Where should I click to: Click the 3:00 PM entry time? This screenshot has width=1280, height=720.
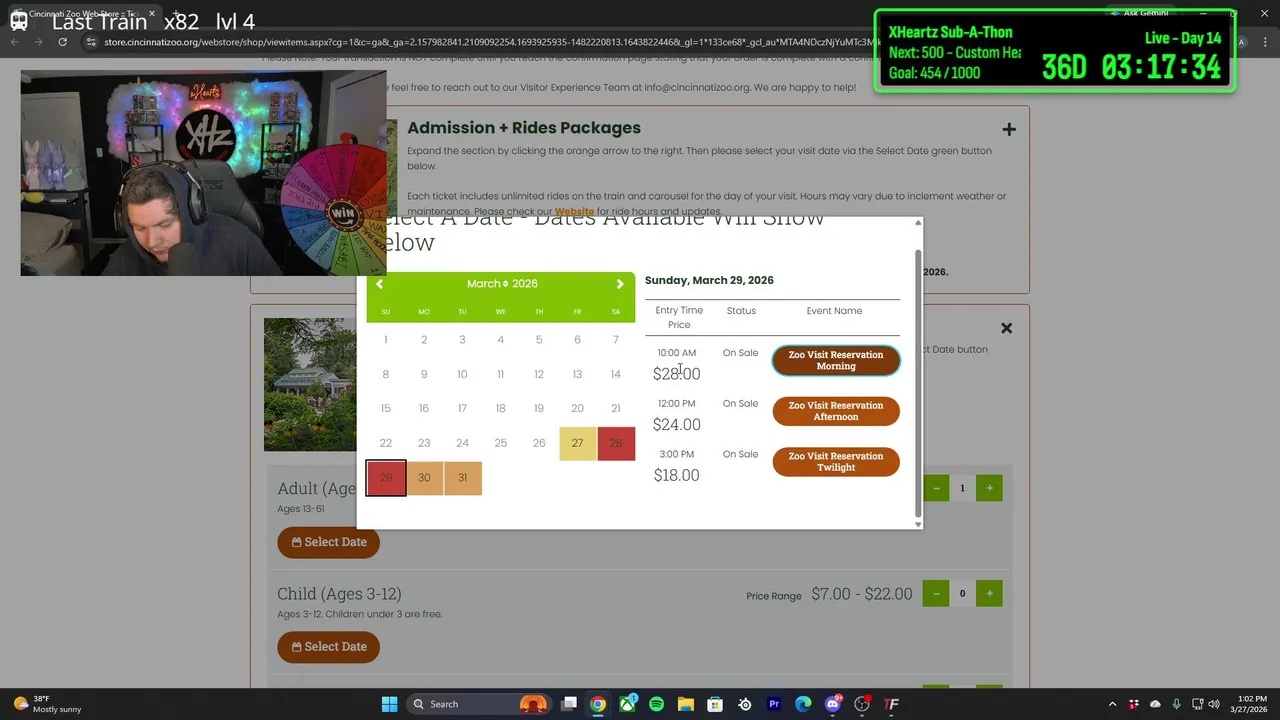coord(676,454)
